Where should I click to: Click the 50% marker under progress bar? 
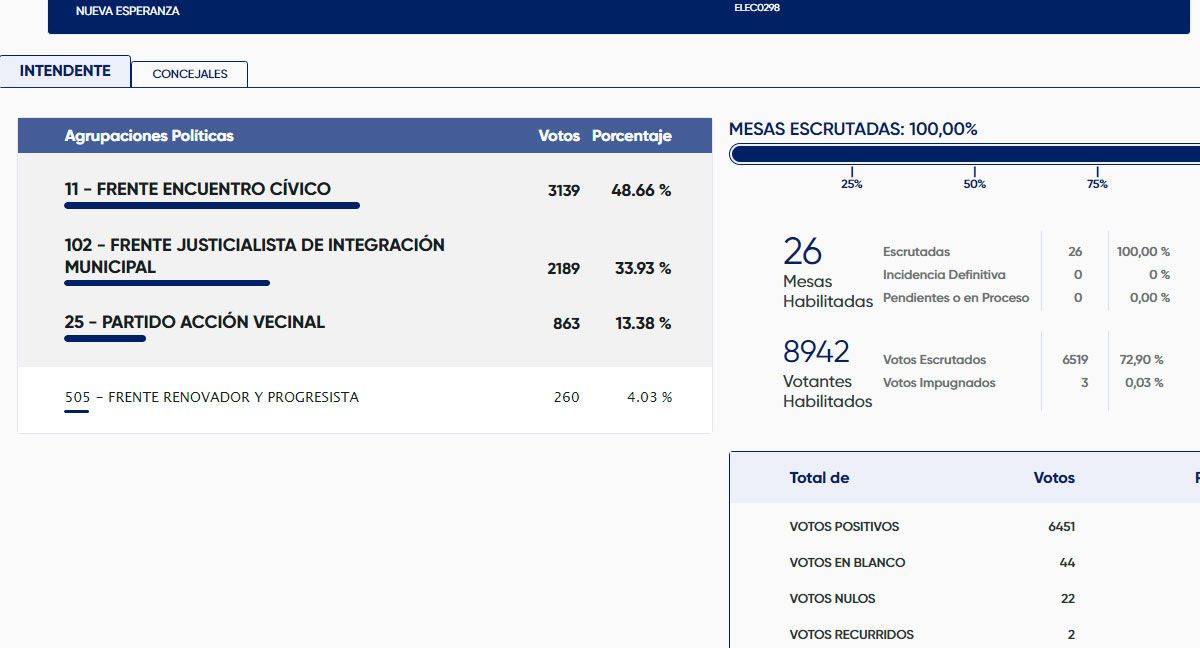(x=974, y=183)
